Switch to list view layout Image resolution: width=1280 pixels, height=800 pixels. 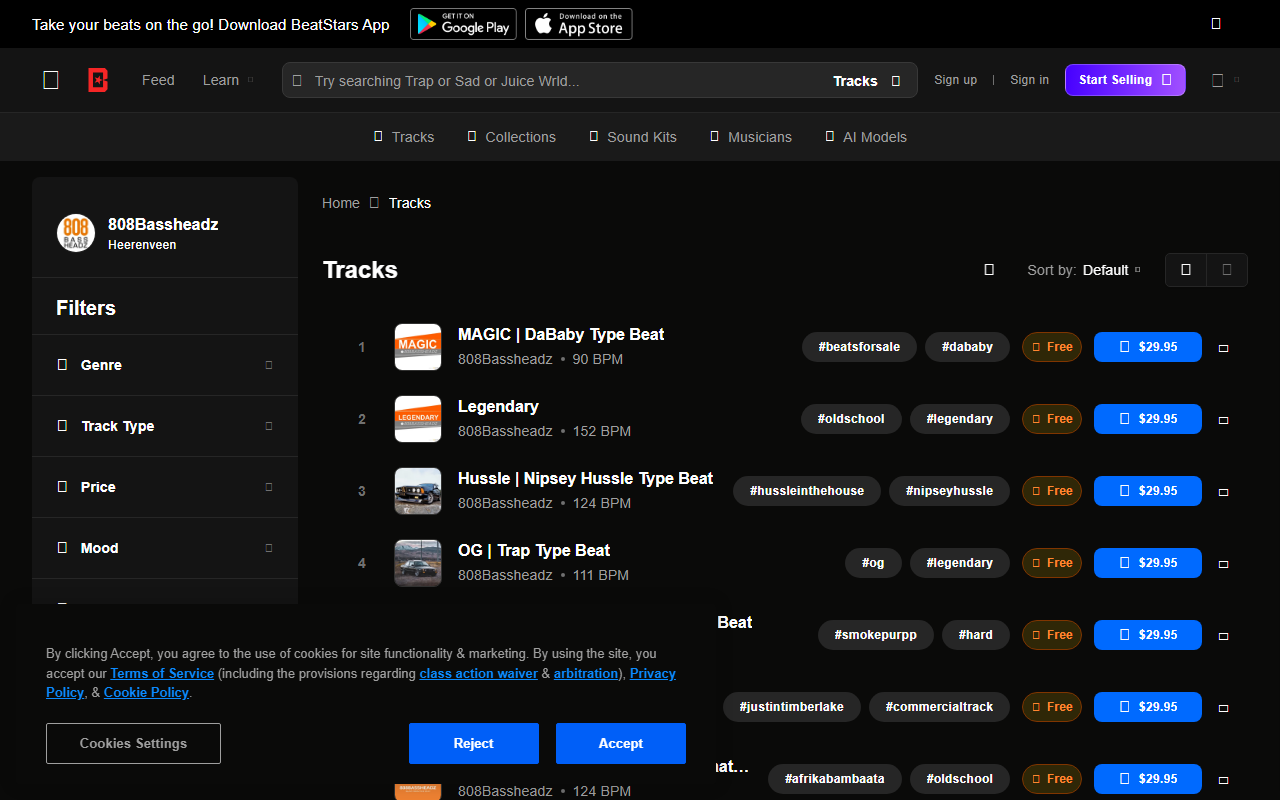pos(1186,270)
